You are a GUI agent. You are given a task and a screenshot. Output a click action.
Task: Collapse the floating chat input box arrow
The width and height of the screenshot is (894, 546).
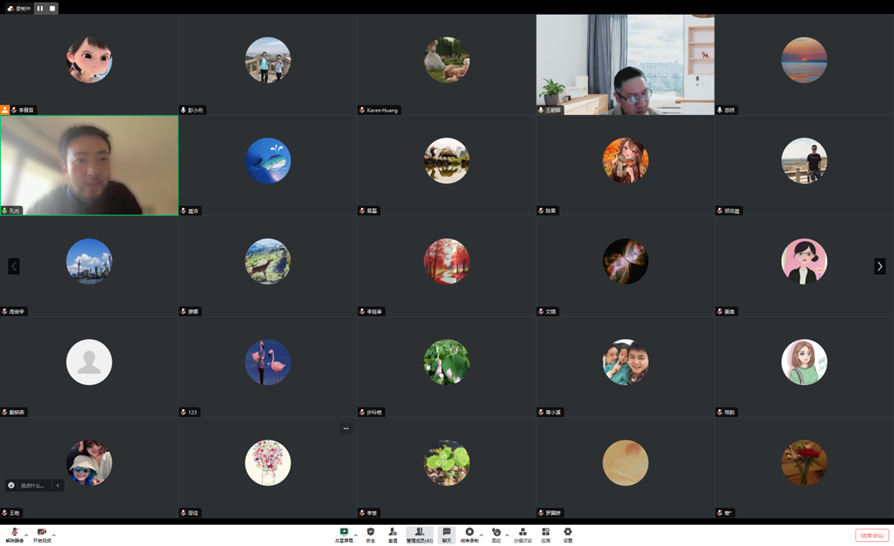[x=58, y=485]
